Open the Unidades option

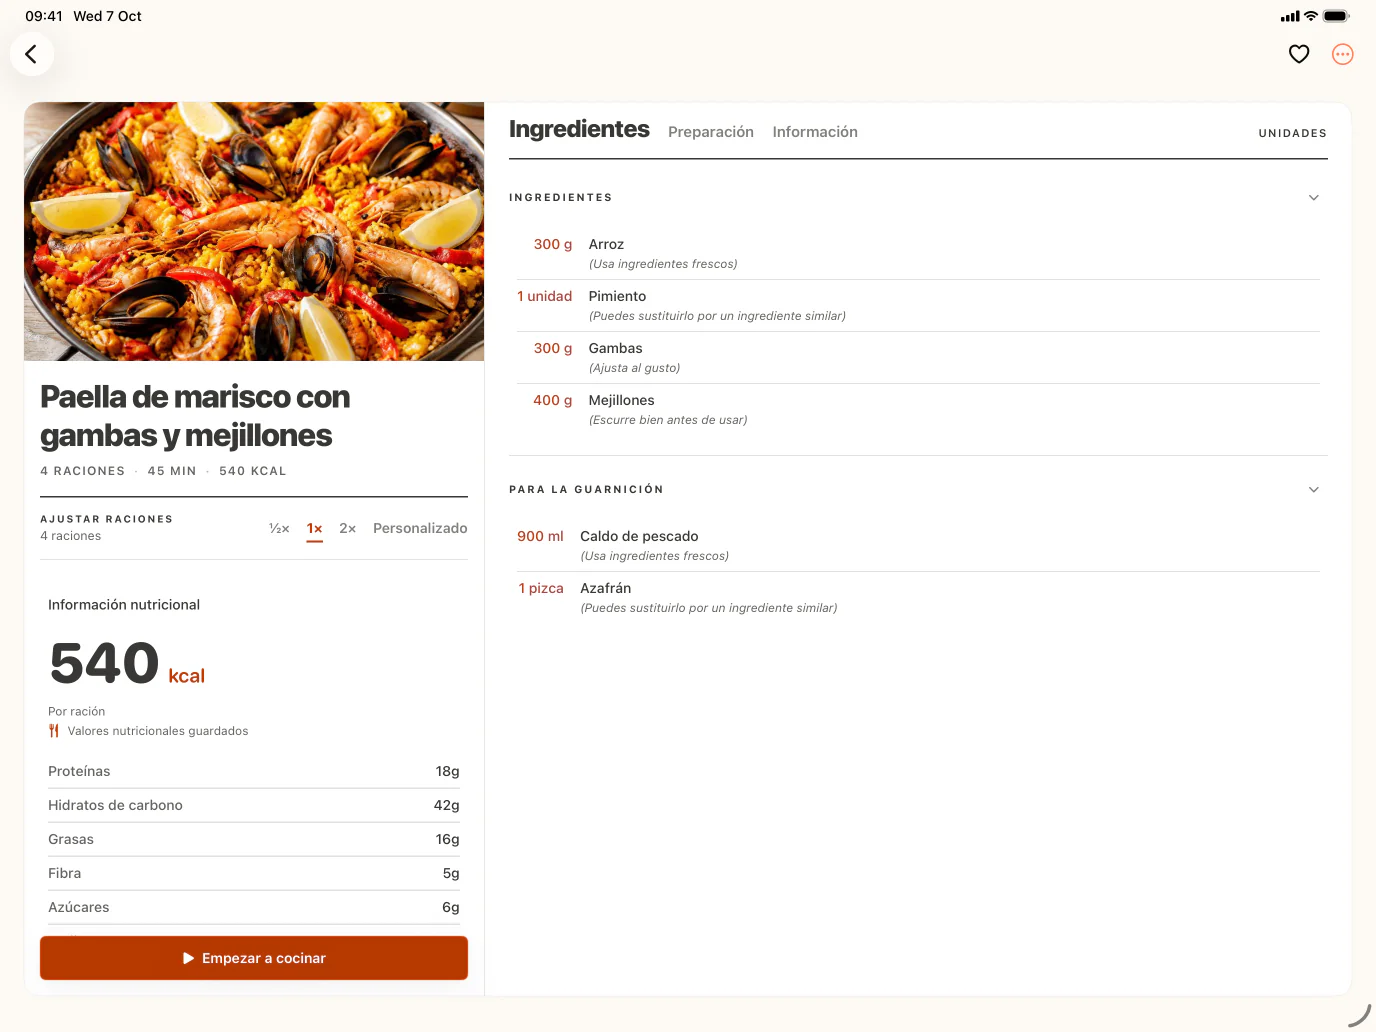pos(1292,133)
